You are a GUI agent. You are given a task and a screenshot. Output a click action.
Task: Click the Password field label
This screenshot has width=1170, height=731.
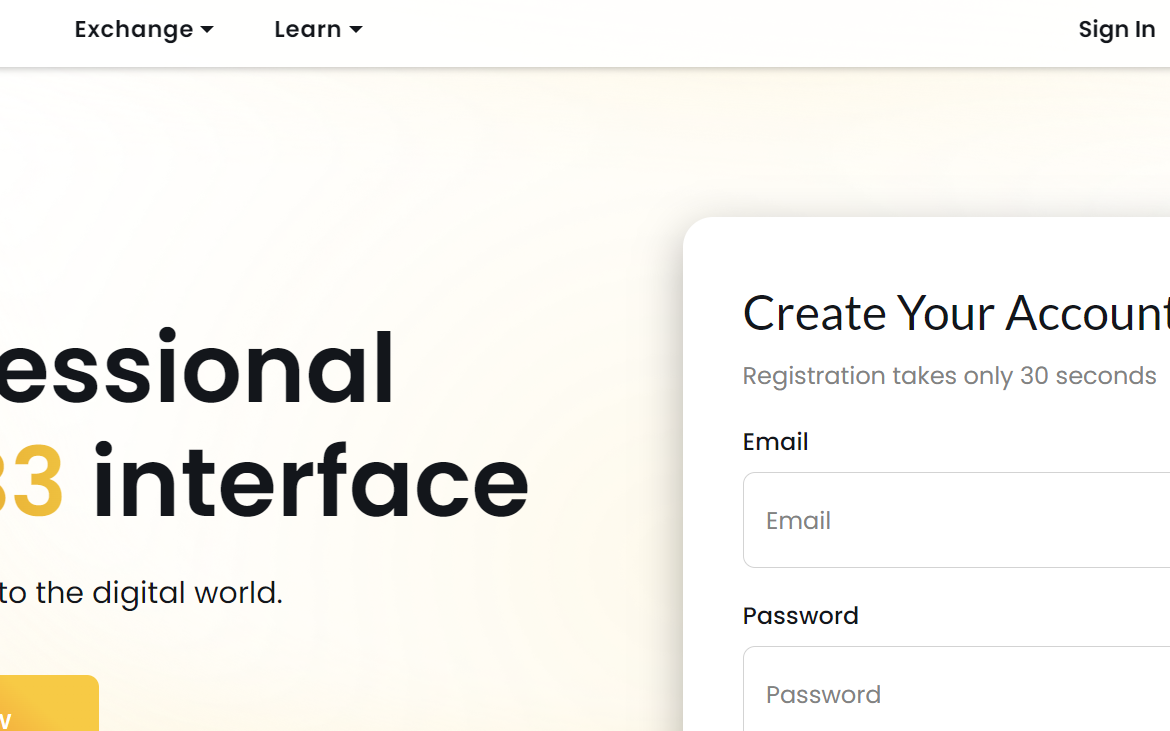pos(800,615)
